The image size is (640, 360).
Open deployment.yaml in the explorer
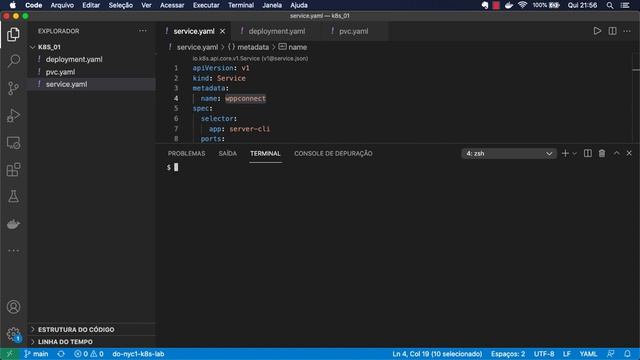tap(74, 59)
